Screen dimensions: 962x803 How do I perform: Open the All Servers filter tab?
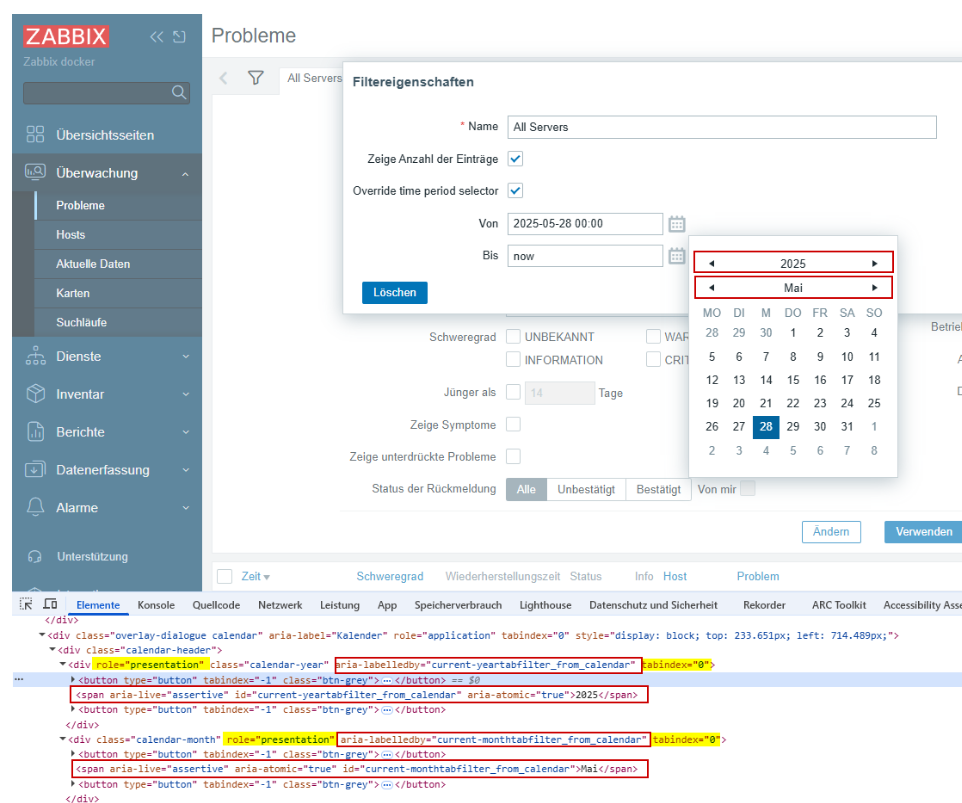[x=314, y=78]
